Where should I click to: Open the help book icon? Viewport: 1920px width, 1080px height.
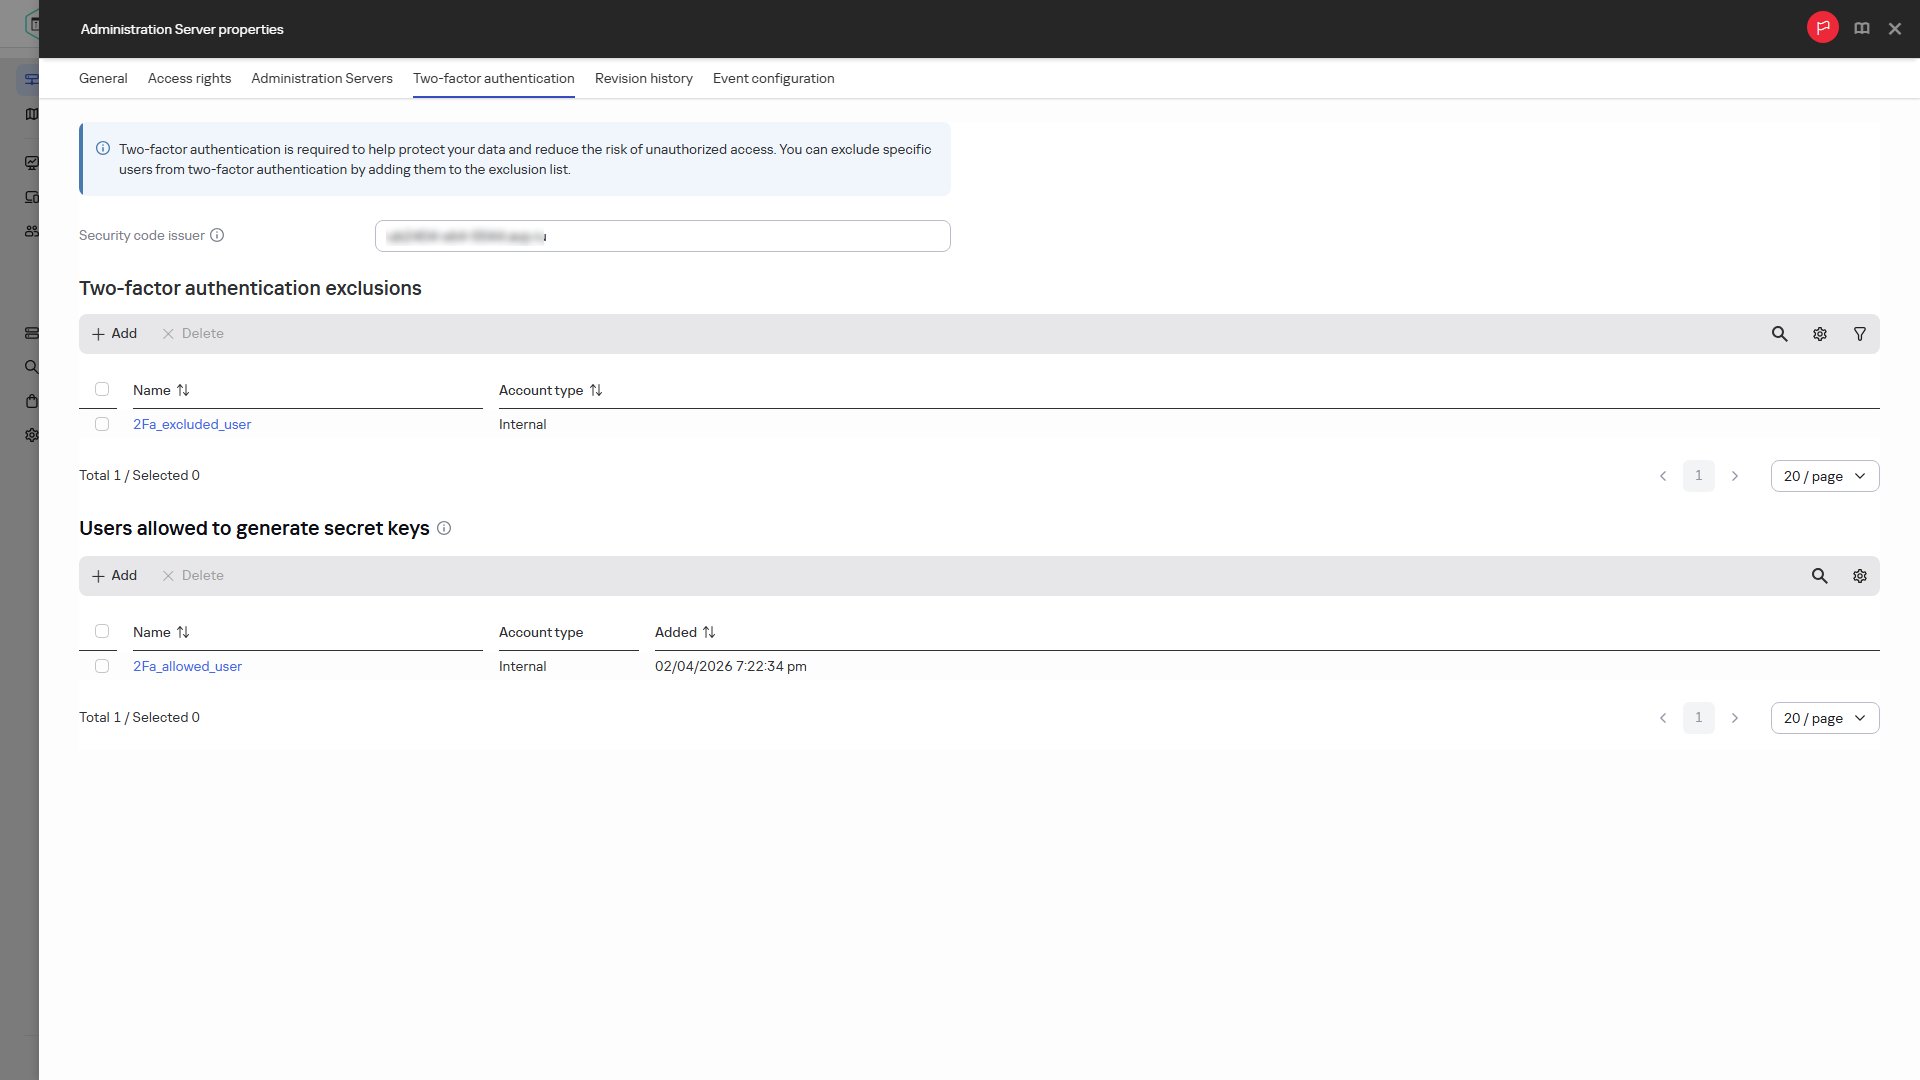1861,28
